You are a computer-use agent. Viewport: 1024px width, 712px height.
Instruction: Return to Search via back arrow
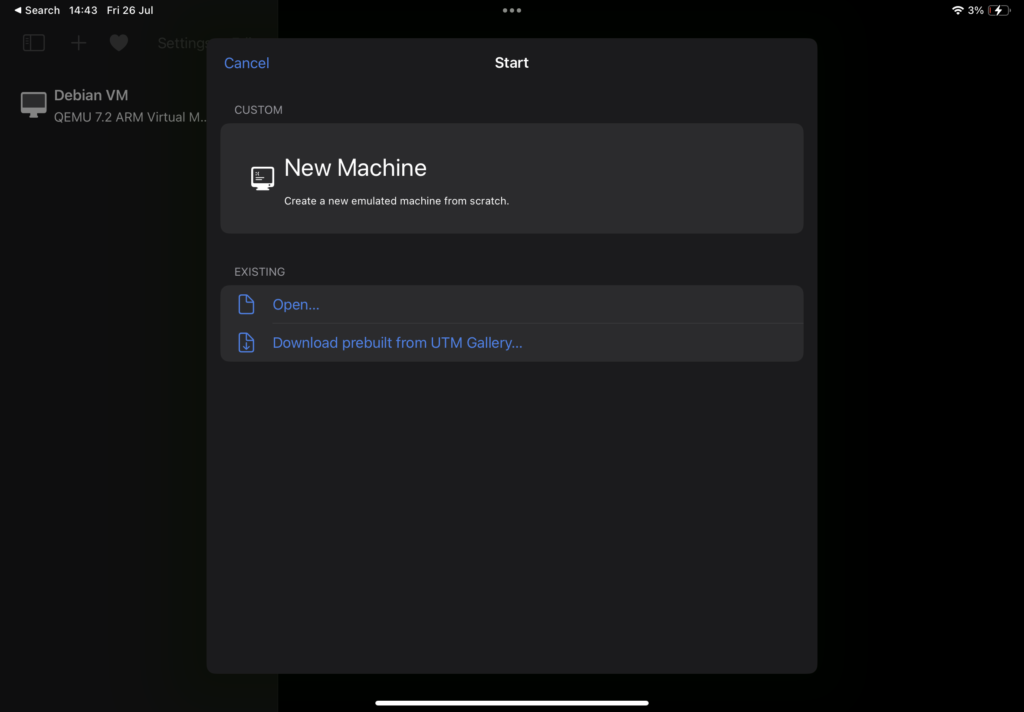tap(37, 10)
